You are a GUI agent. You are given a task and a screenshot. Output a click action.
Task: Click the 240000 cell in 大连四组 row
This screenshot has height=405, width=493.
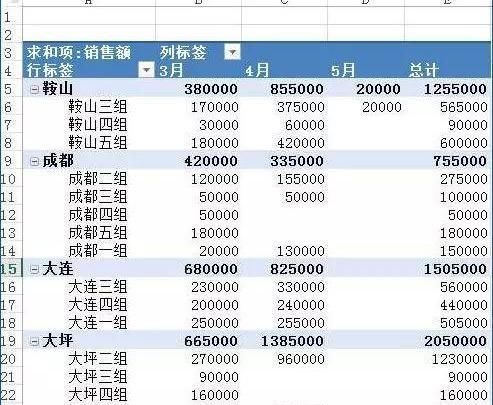[x=301, y=305]
